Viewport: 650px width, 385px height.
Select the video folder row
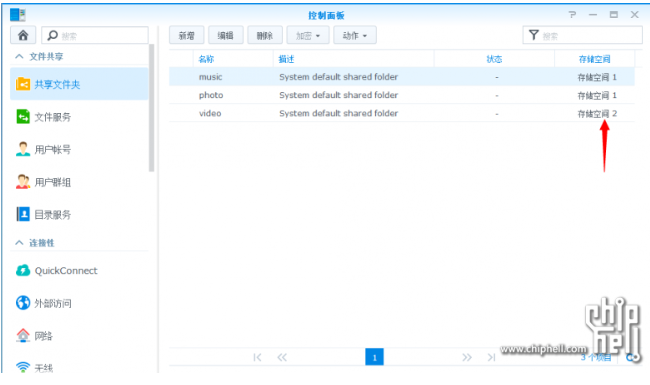tap(402, 113)
